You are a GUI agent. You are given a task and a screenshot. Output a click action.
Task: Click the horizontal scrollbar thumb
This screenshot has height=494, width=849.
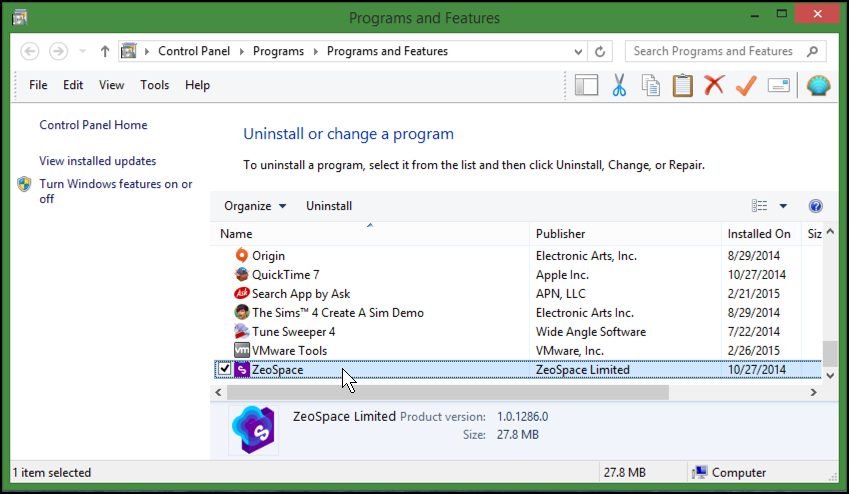448,392
